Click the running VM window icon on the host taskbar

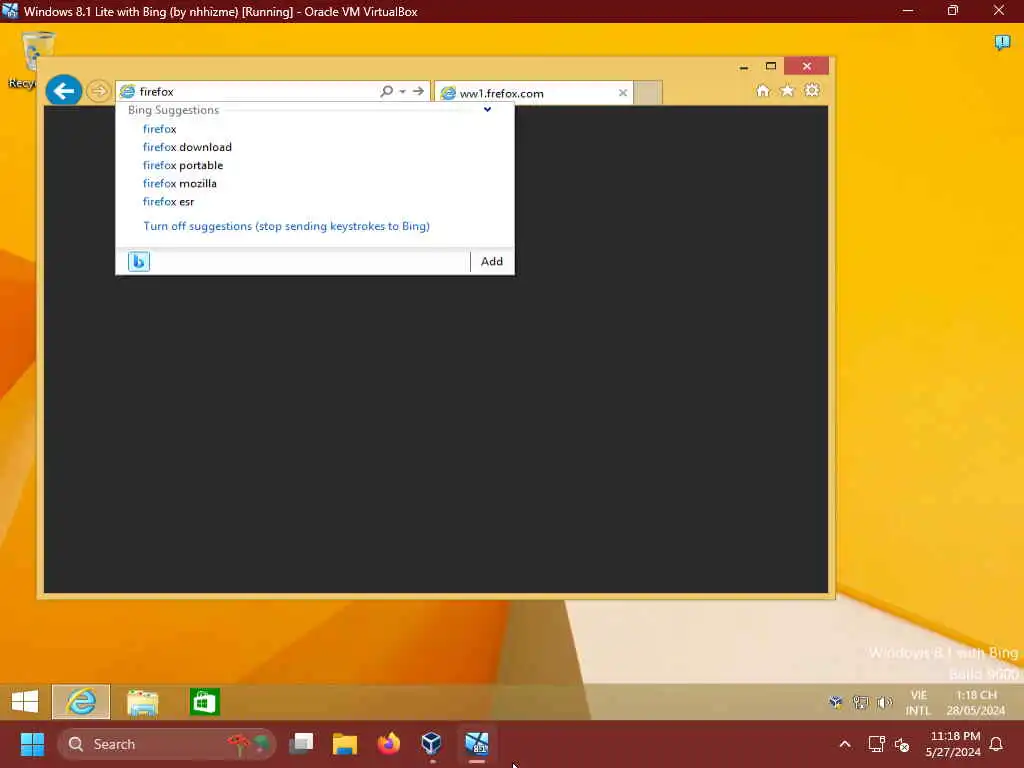coord(476,744)
